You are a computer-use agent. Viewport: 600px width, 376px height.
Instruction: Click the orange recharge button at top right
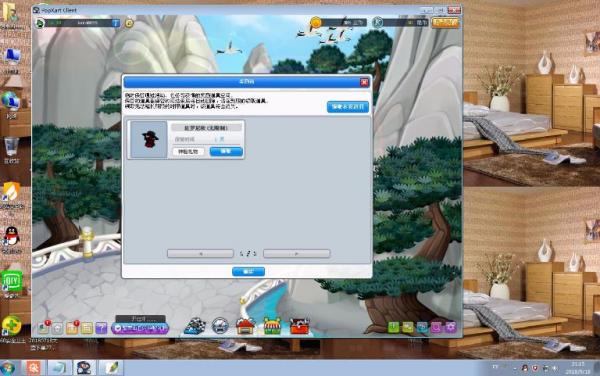pyautogui.click(x=445, y=23)
